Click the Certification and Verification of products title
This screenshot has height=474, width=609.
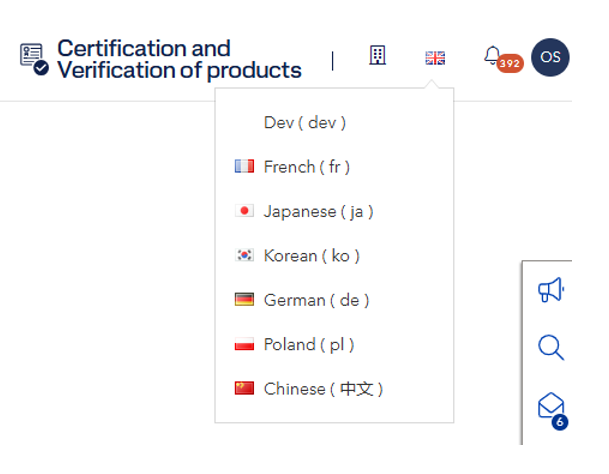click(179, 59)
